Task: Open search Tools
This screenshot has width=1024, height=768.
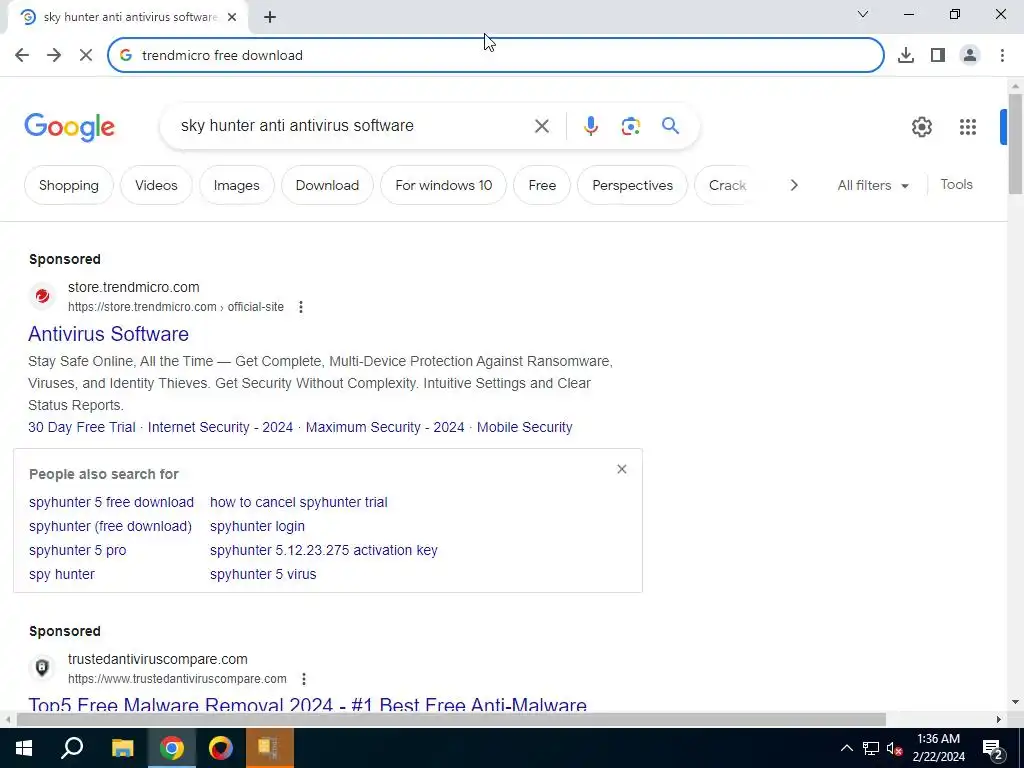Action: pos(956,185)
